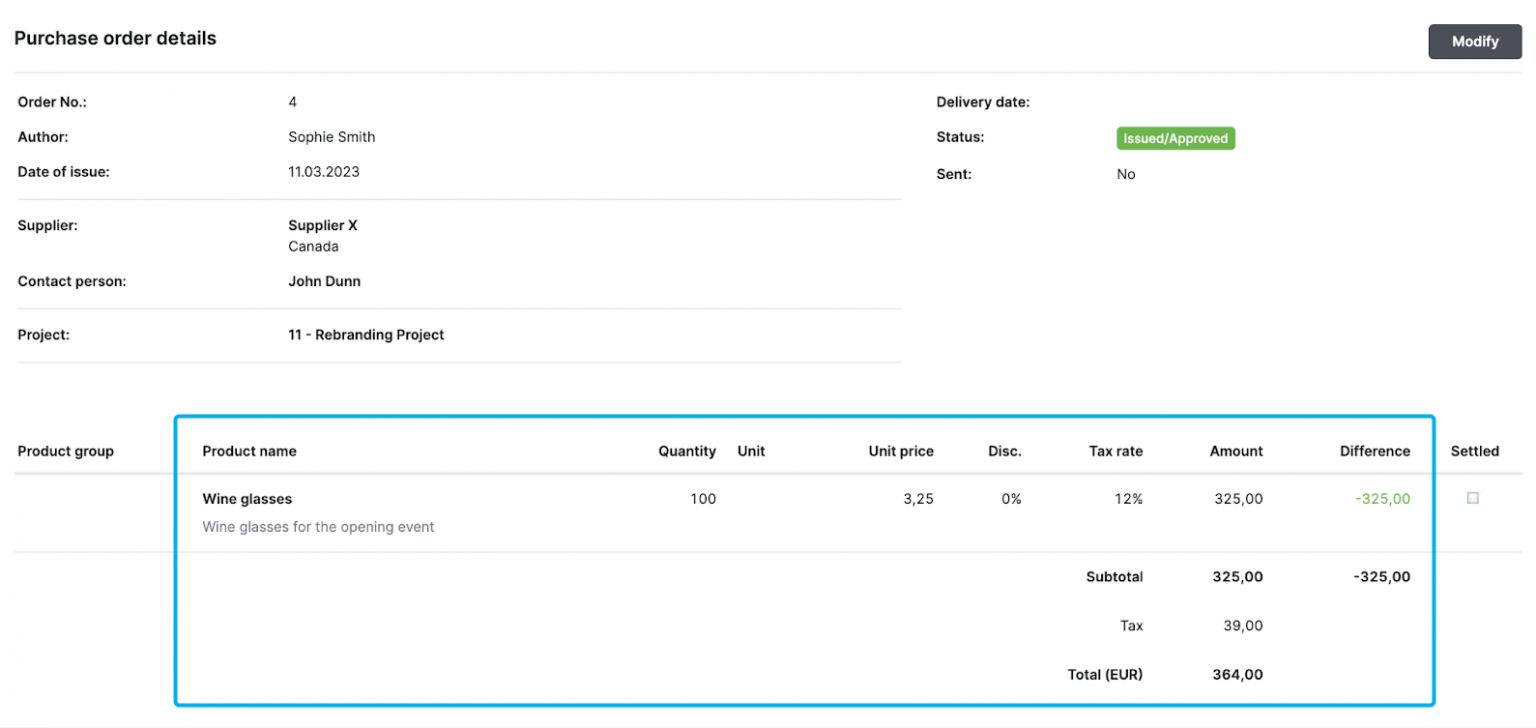Tick the Settled checkbox for Wine glasses
The height and width of the screenshot is (728, 1536).
click(1472, 498)
